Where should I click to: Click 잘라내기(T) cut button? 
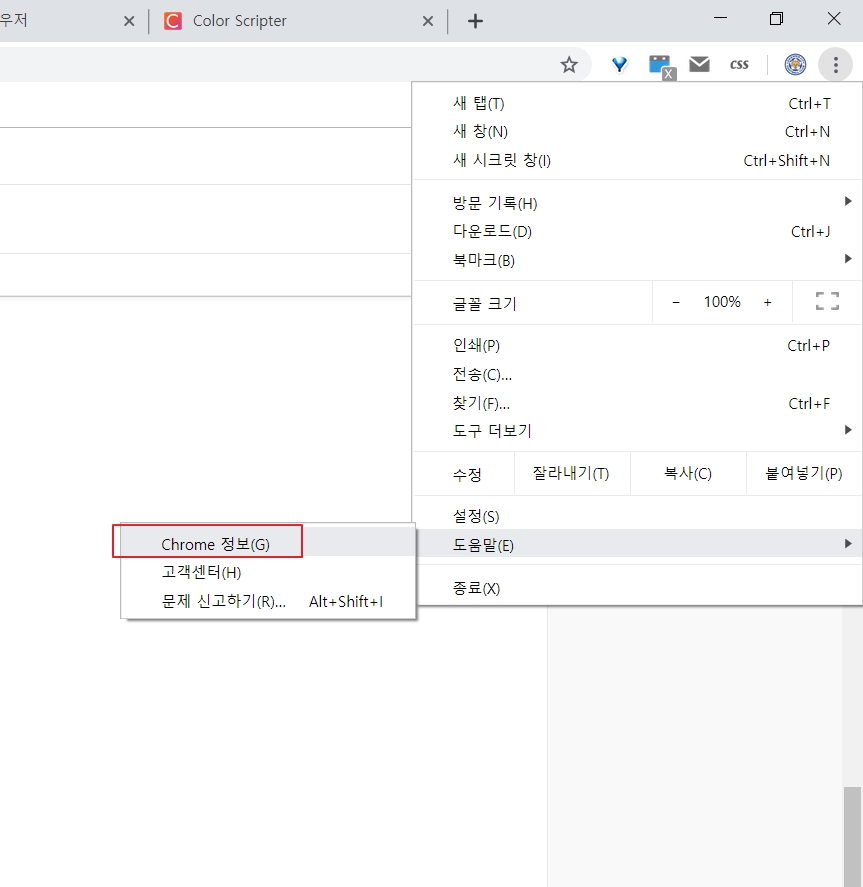coord(571,473)
